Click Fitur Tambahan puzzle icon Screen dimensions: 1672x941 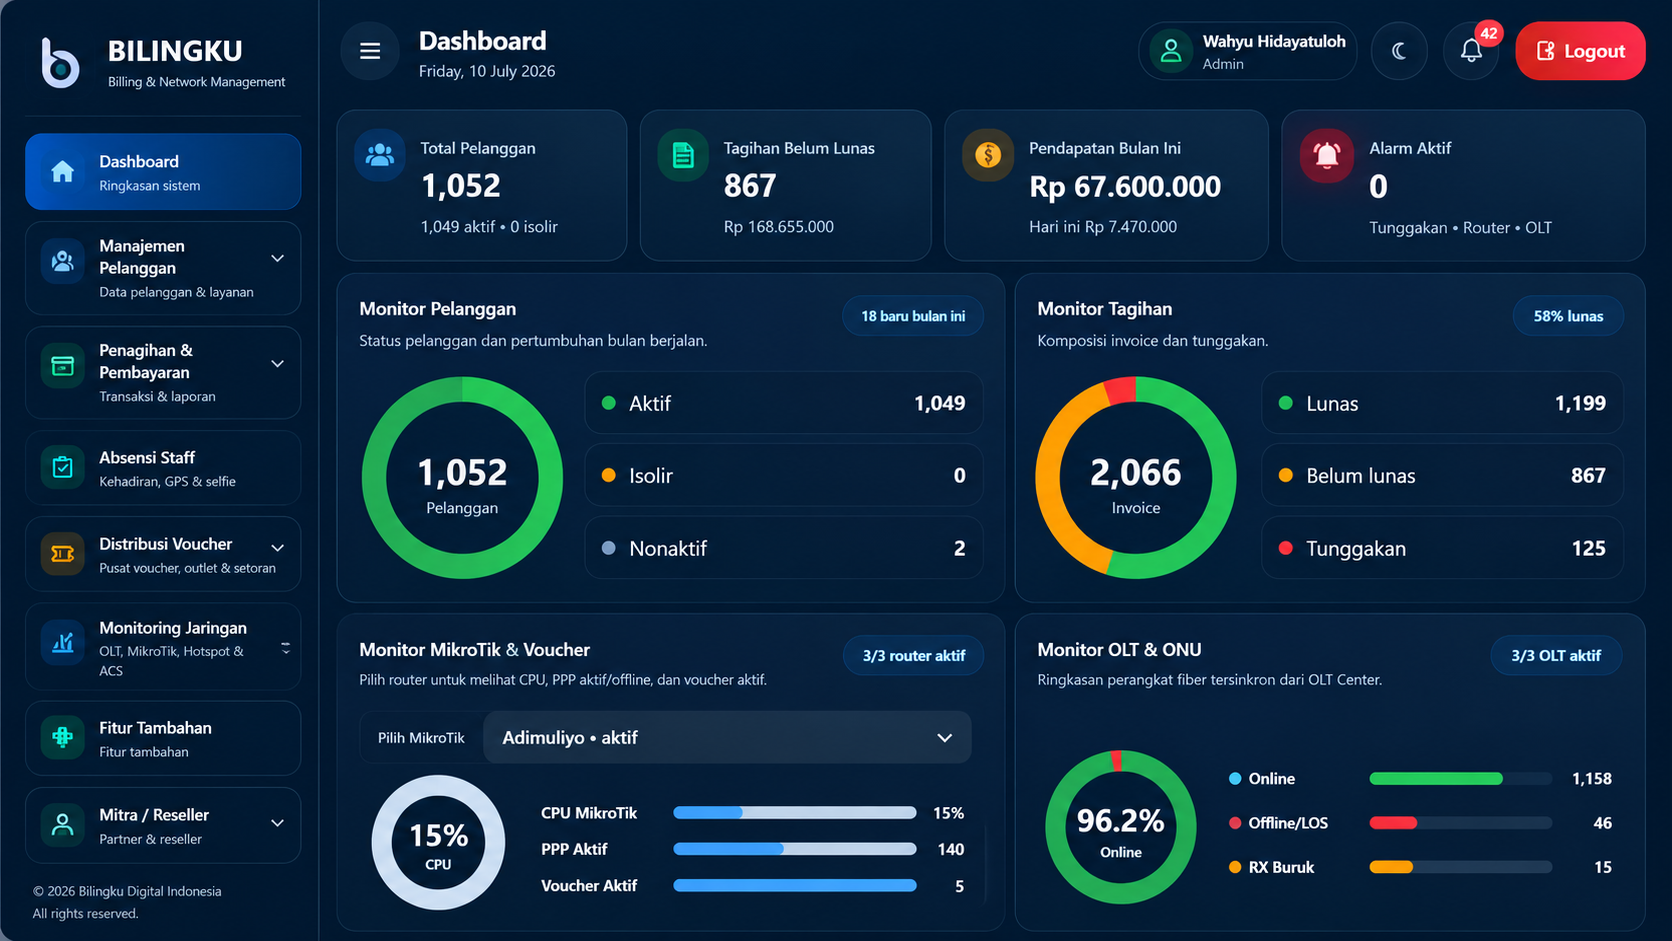[x=62, y=737]
